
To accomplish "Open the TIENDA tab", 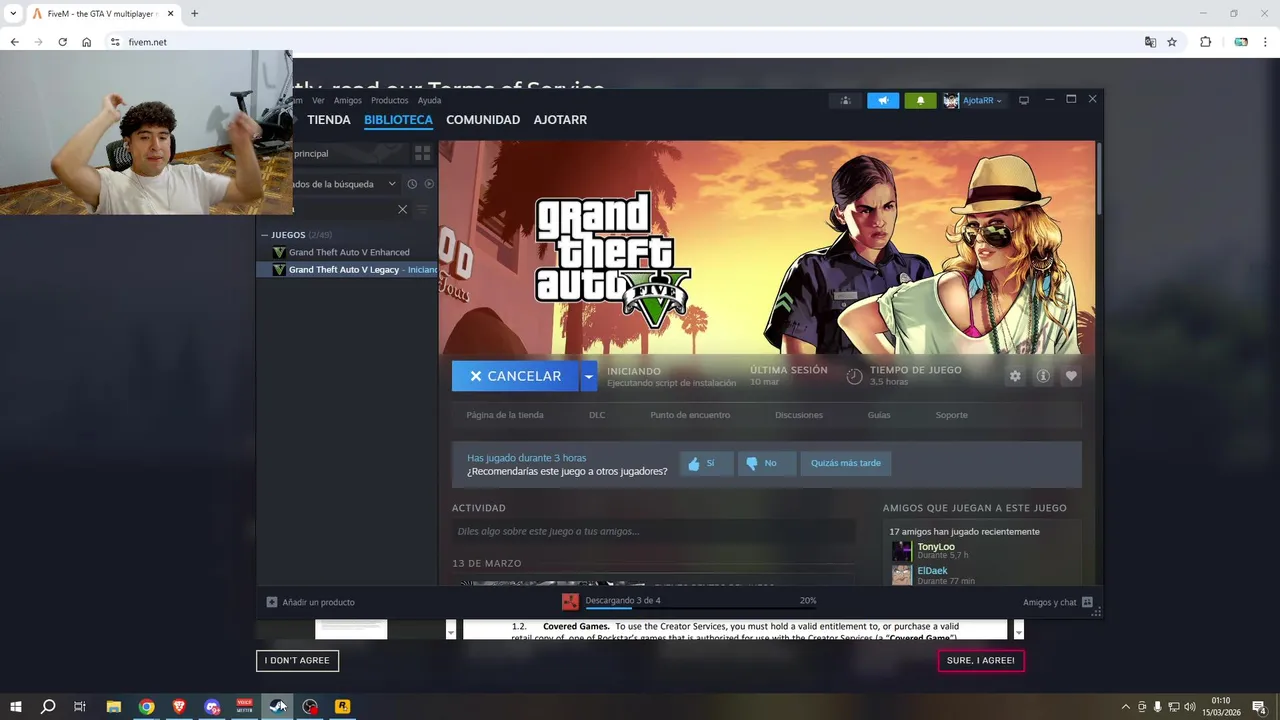I will (x=329, y=120).
